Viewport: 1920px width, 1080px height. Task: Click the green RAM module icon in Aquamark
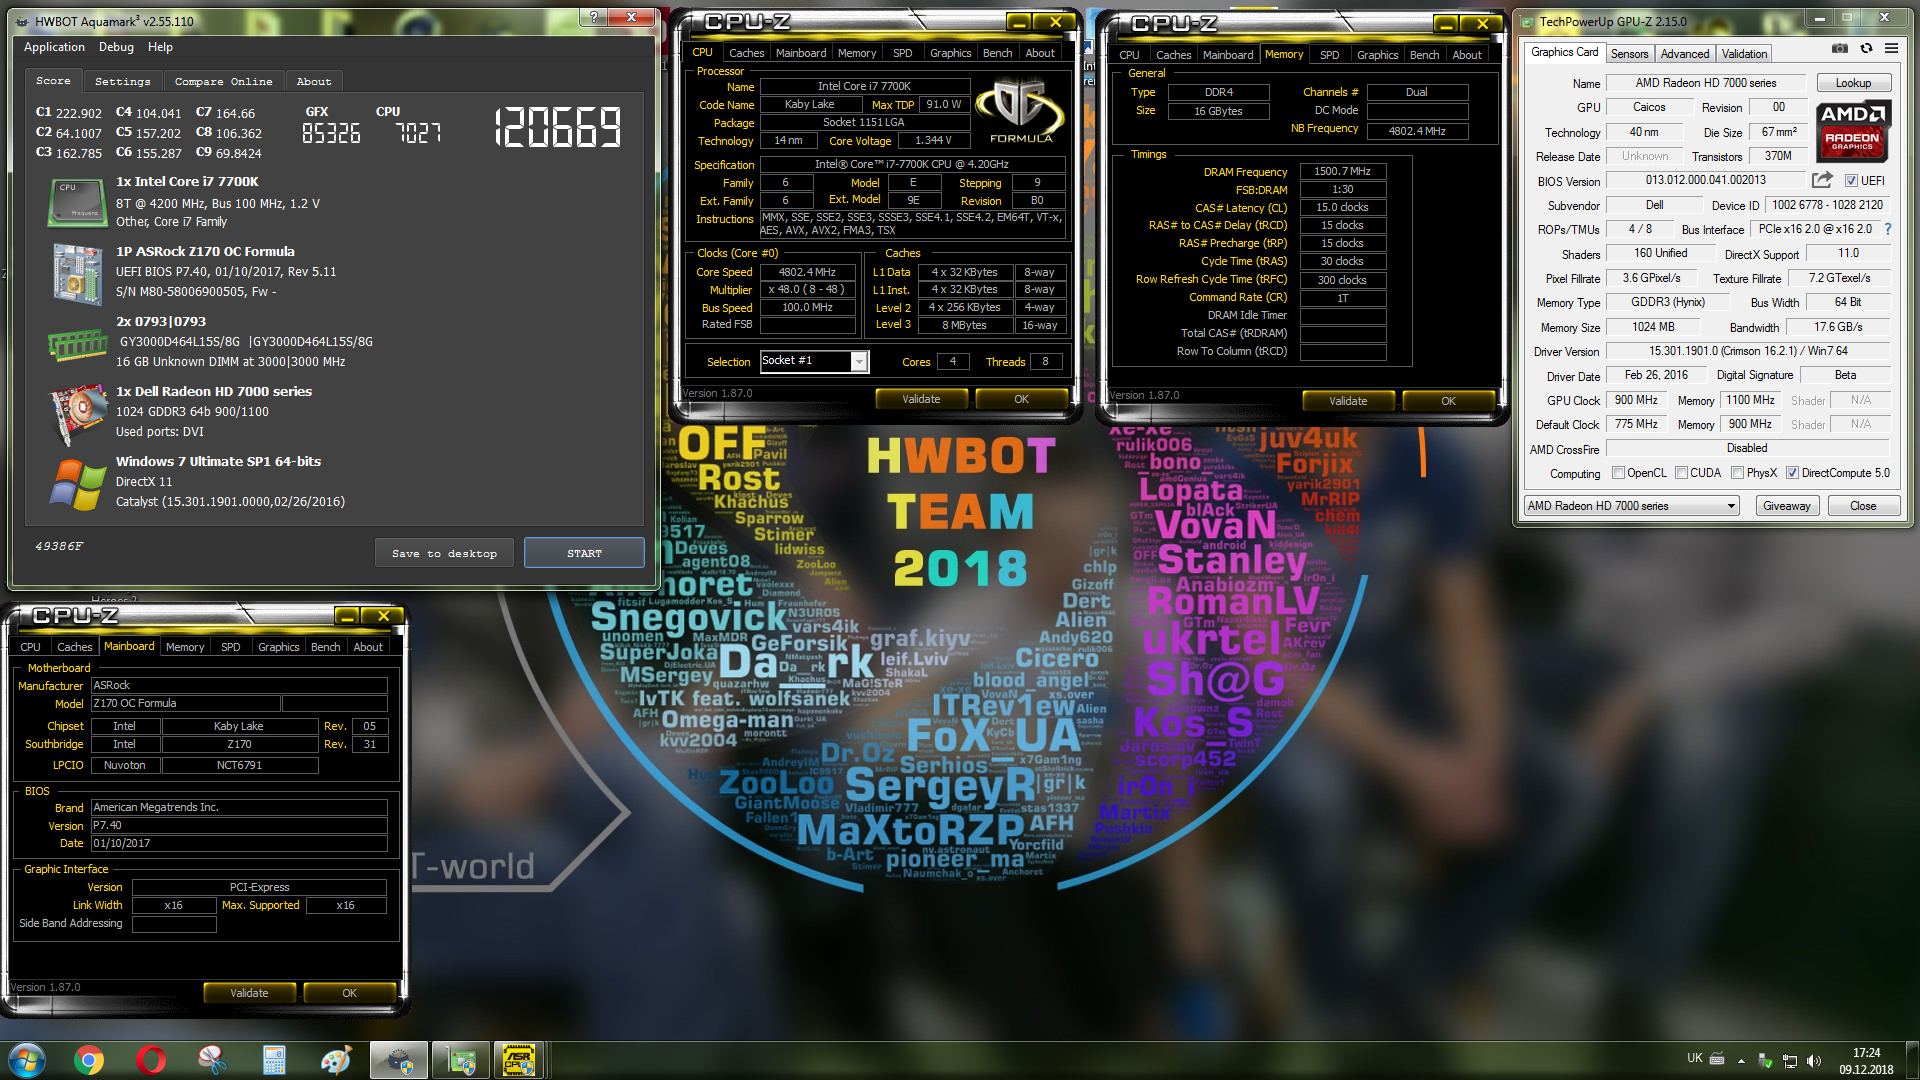77,345
